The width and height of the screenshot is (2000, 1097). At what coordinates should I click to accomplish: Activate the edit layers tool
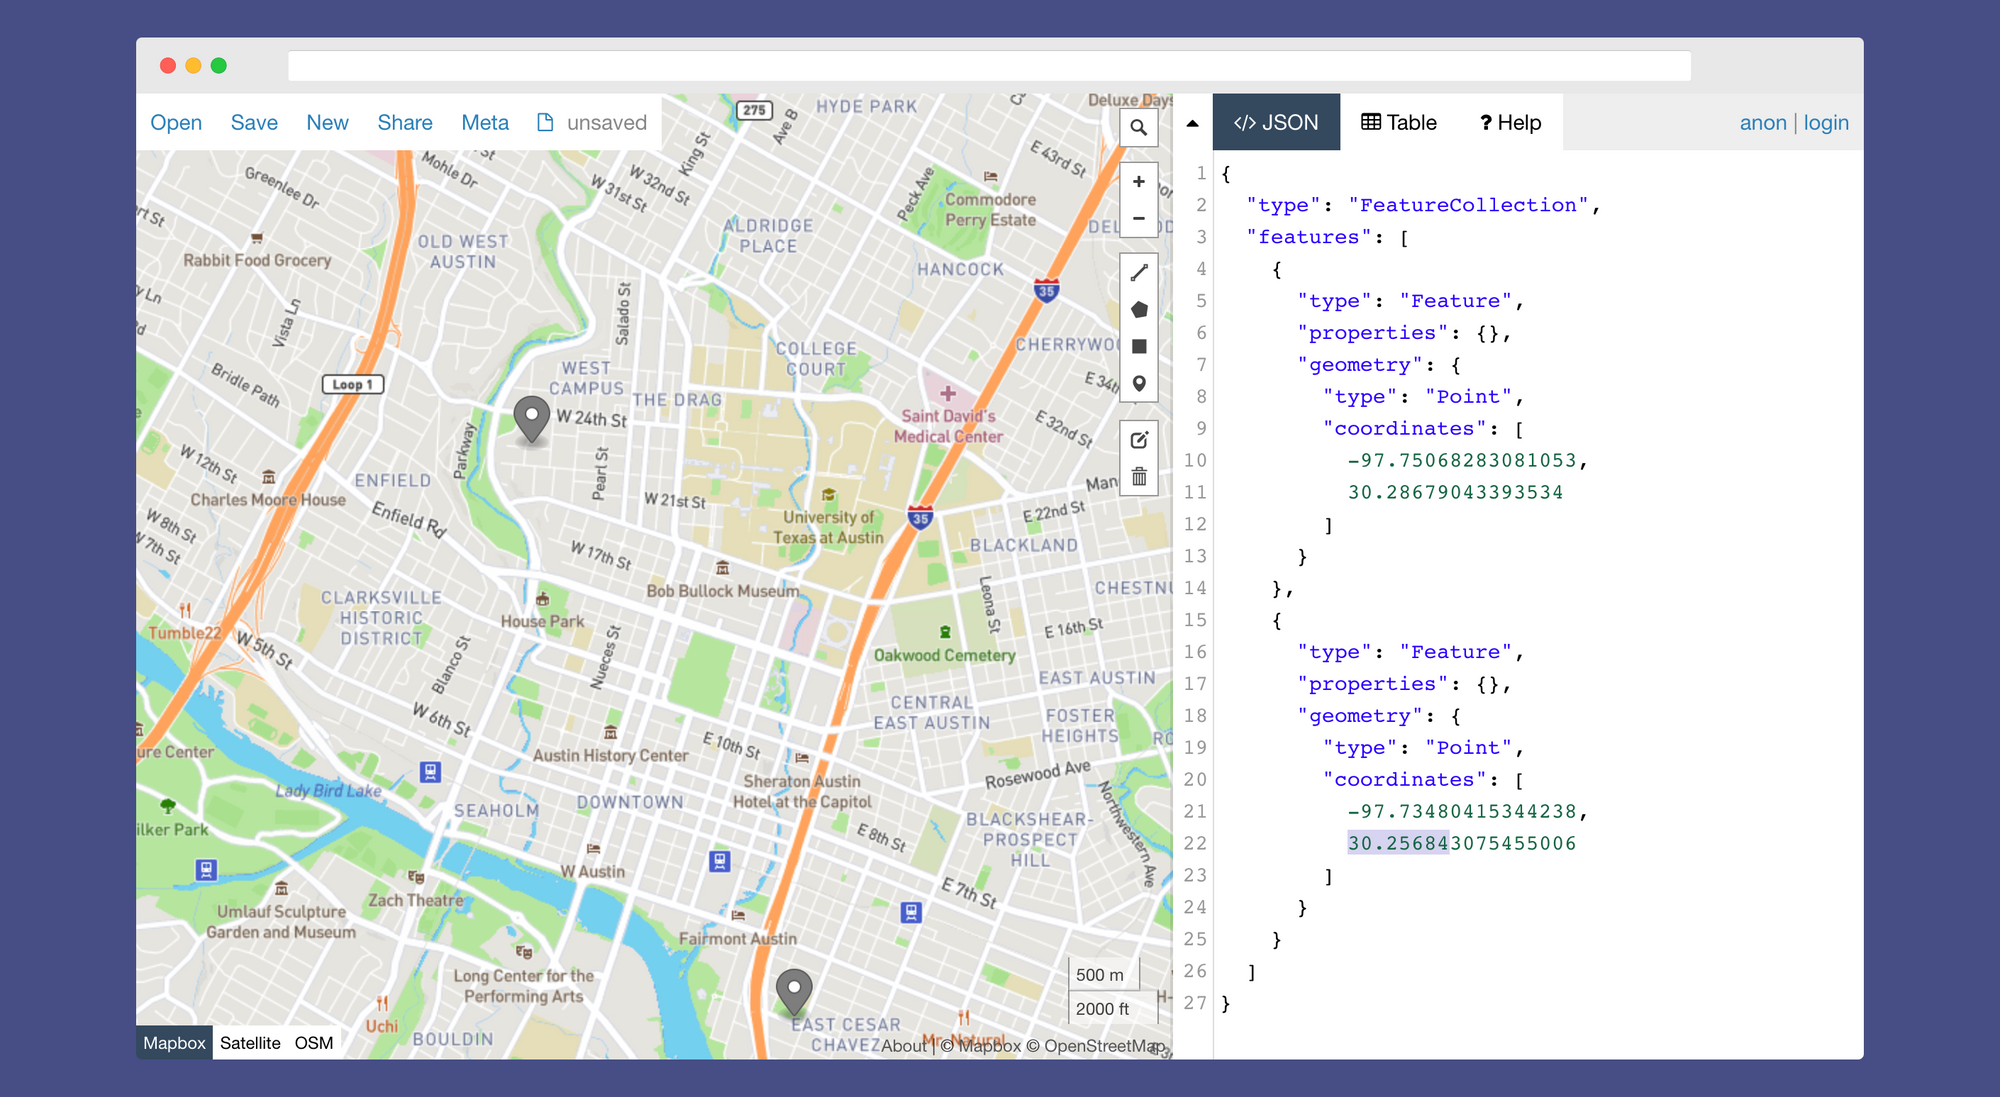tap(1138, 440)
